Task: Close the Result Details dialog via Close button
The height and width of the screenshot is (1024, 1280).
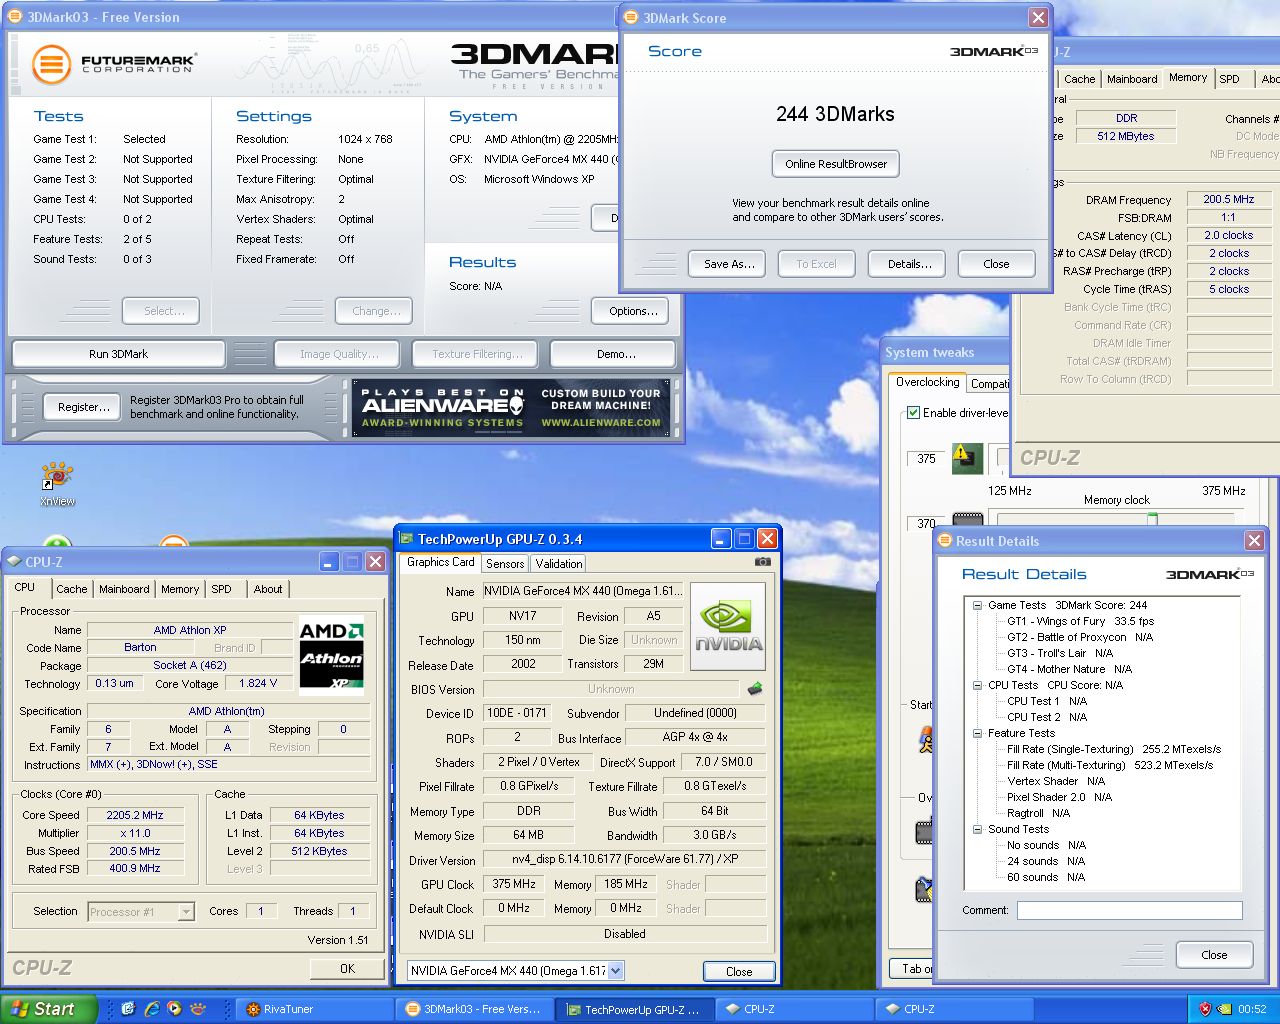Action: tap(1214, 955)
